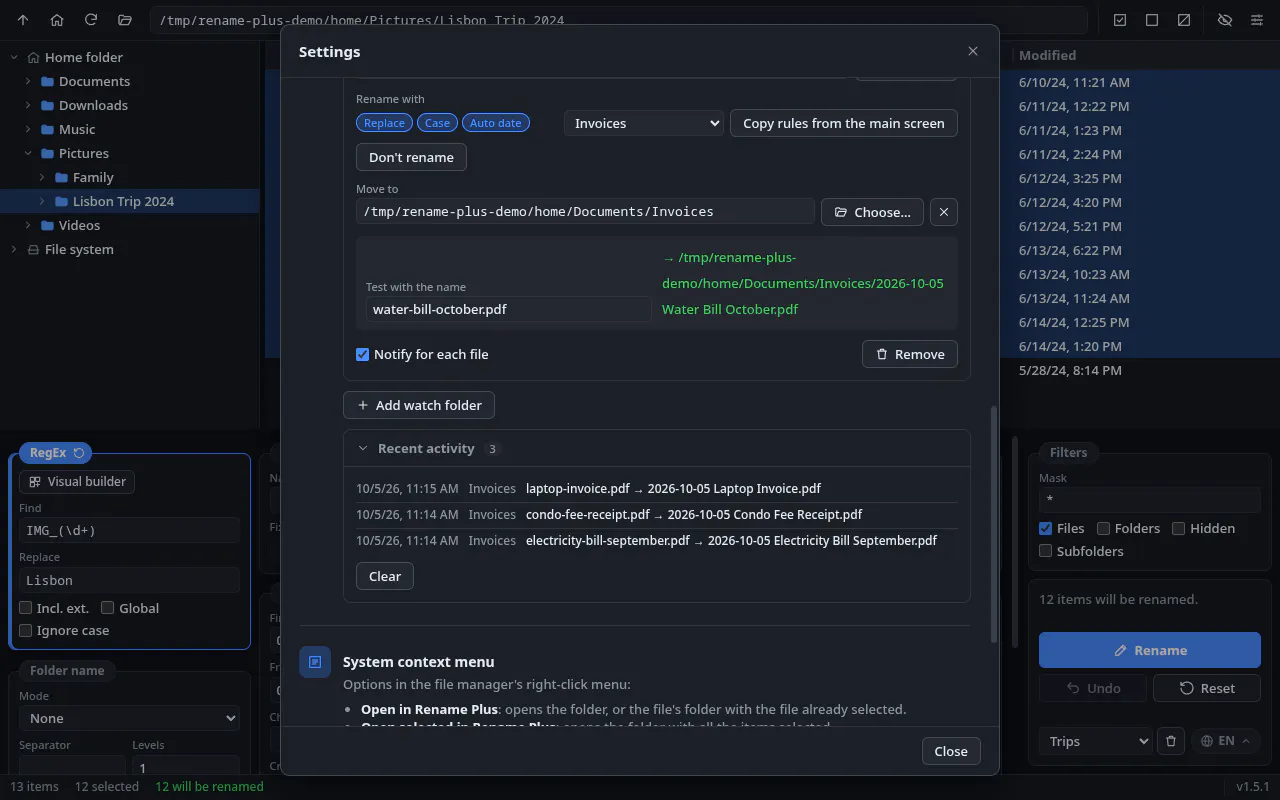The width and height of the screenshot is (1280, 800).
Task: Open the Visual builder for RegEx
Action: pyautogui.click(x=77, y=481)
